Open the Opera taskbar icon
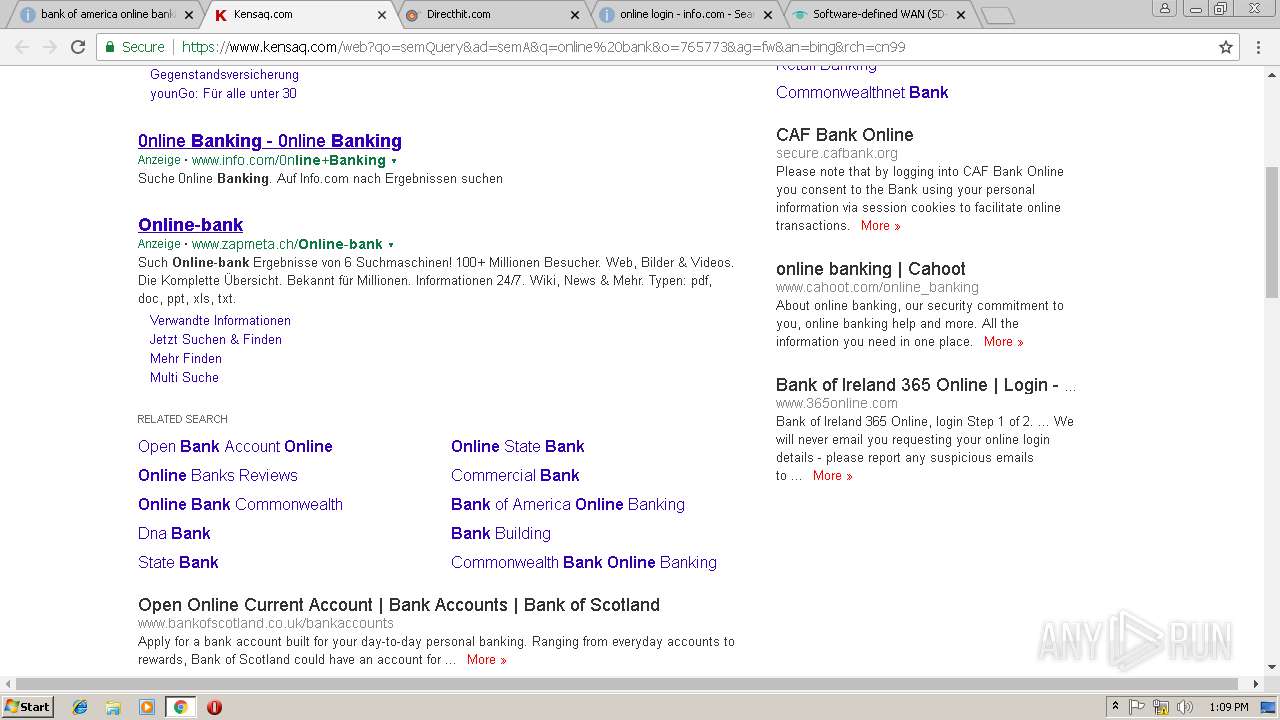This screenshot has width=1280, height=720. (214, 707)
